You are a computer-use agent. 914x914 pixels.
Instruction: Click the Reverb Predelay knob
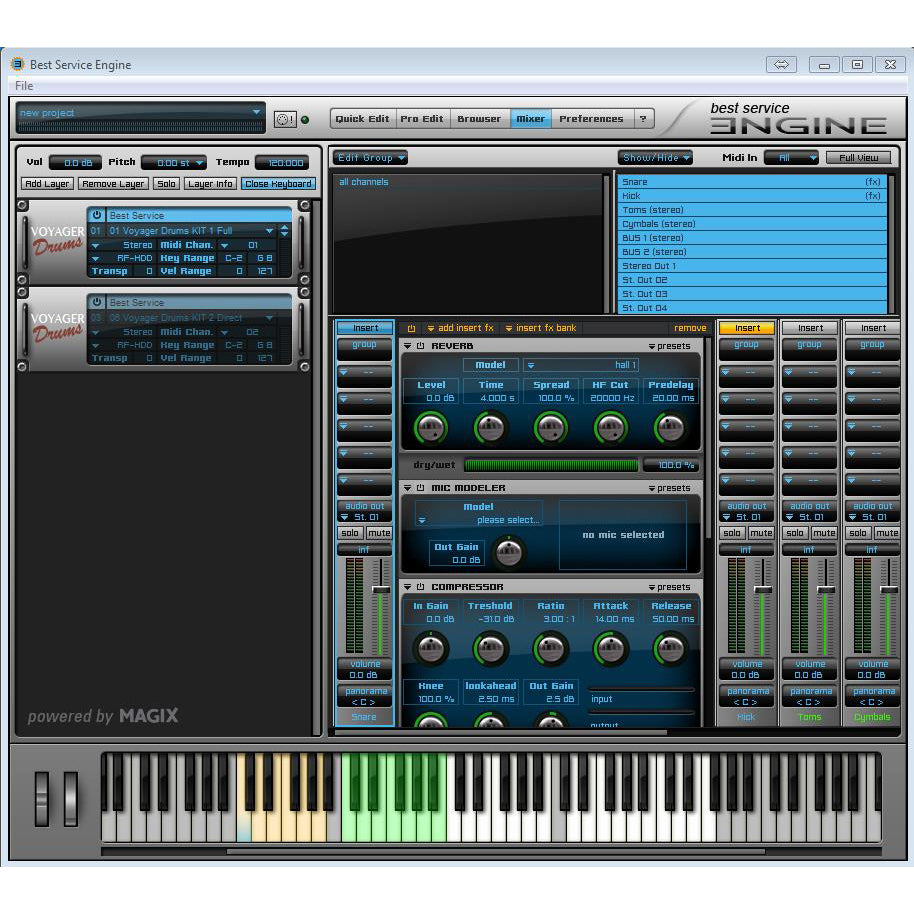670,428
